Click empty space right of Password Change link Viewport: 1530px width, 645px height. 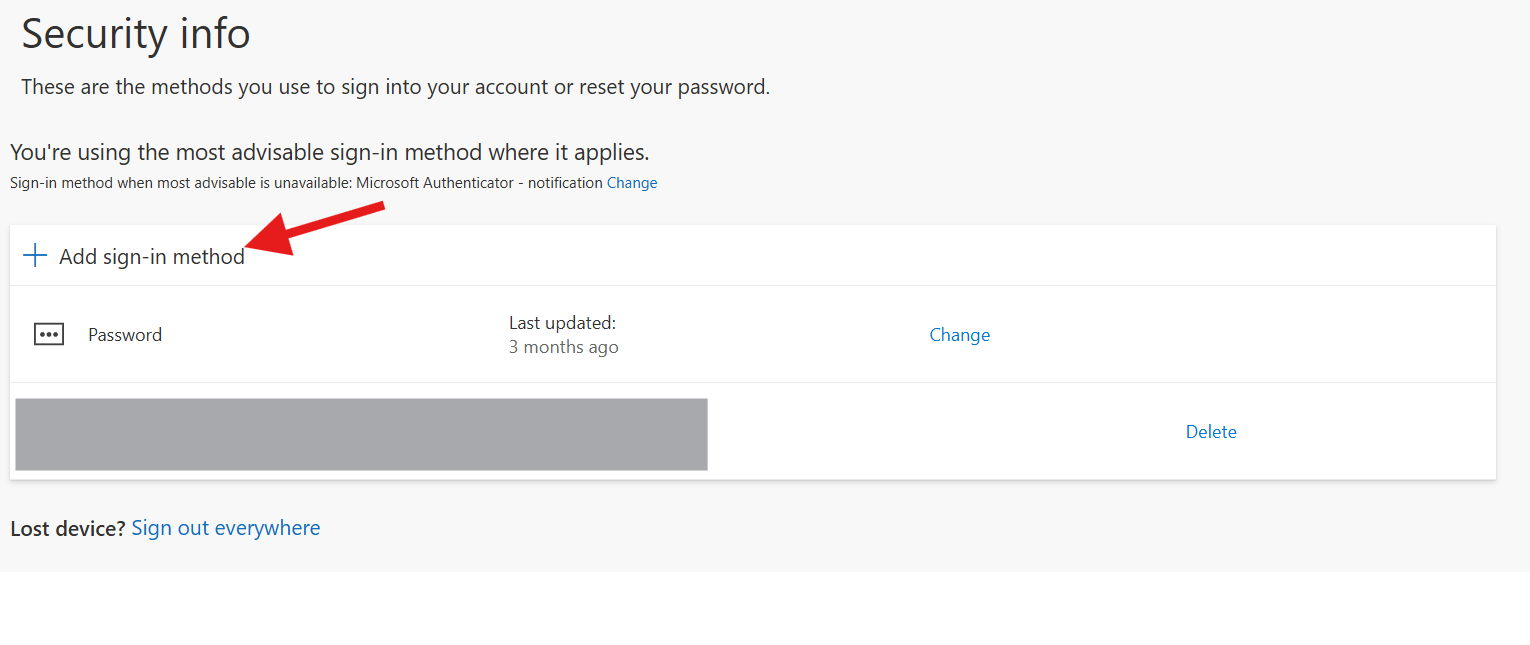(x=1240, y=335)
